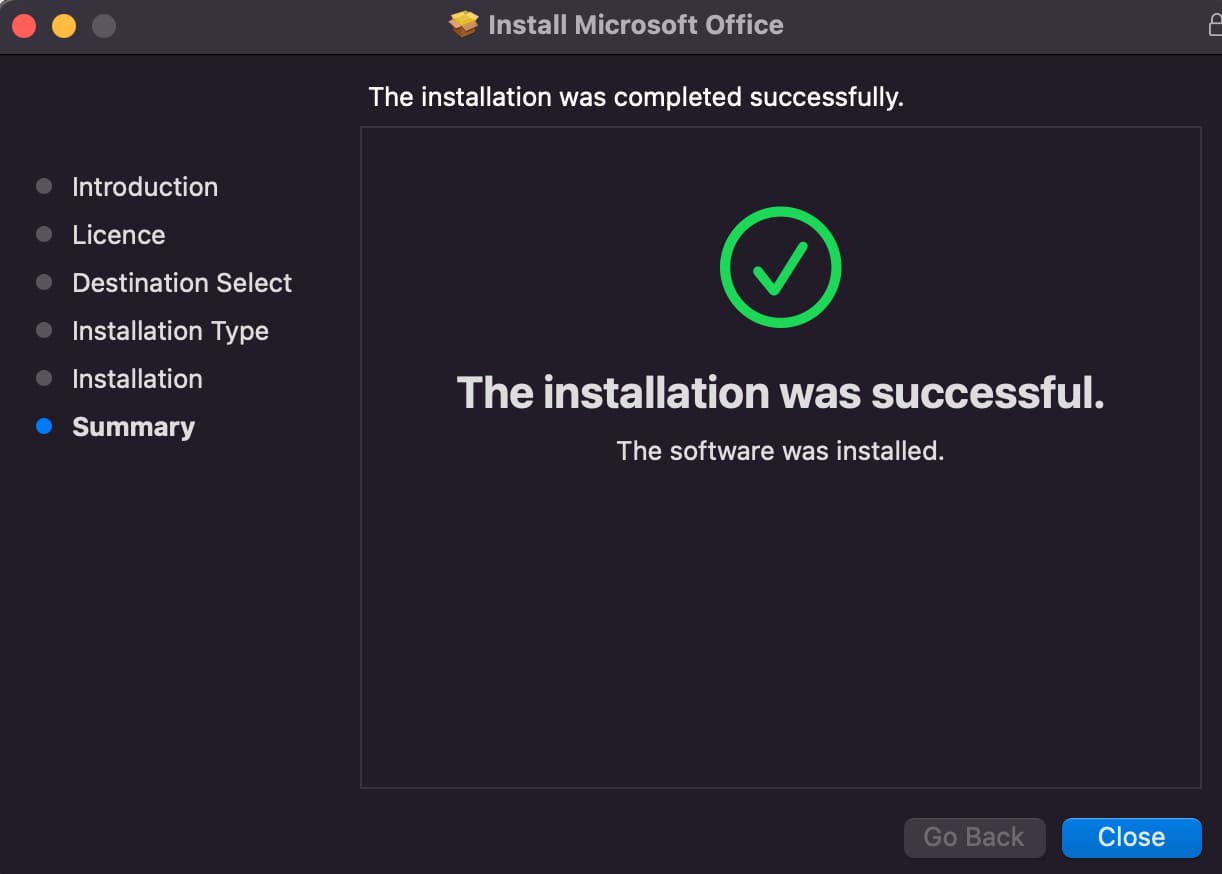1222x874 pixels.
Task: Select the Installation step in the sidebar
Action: coord(137,378)
